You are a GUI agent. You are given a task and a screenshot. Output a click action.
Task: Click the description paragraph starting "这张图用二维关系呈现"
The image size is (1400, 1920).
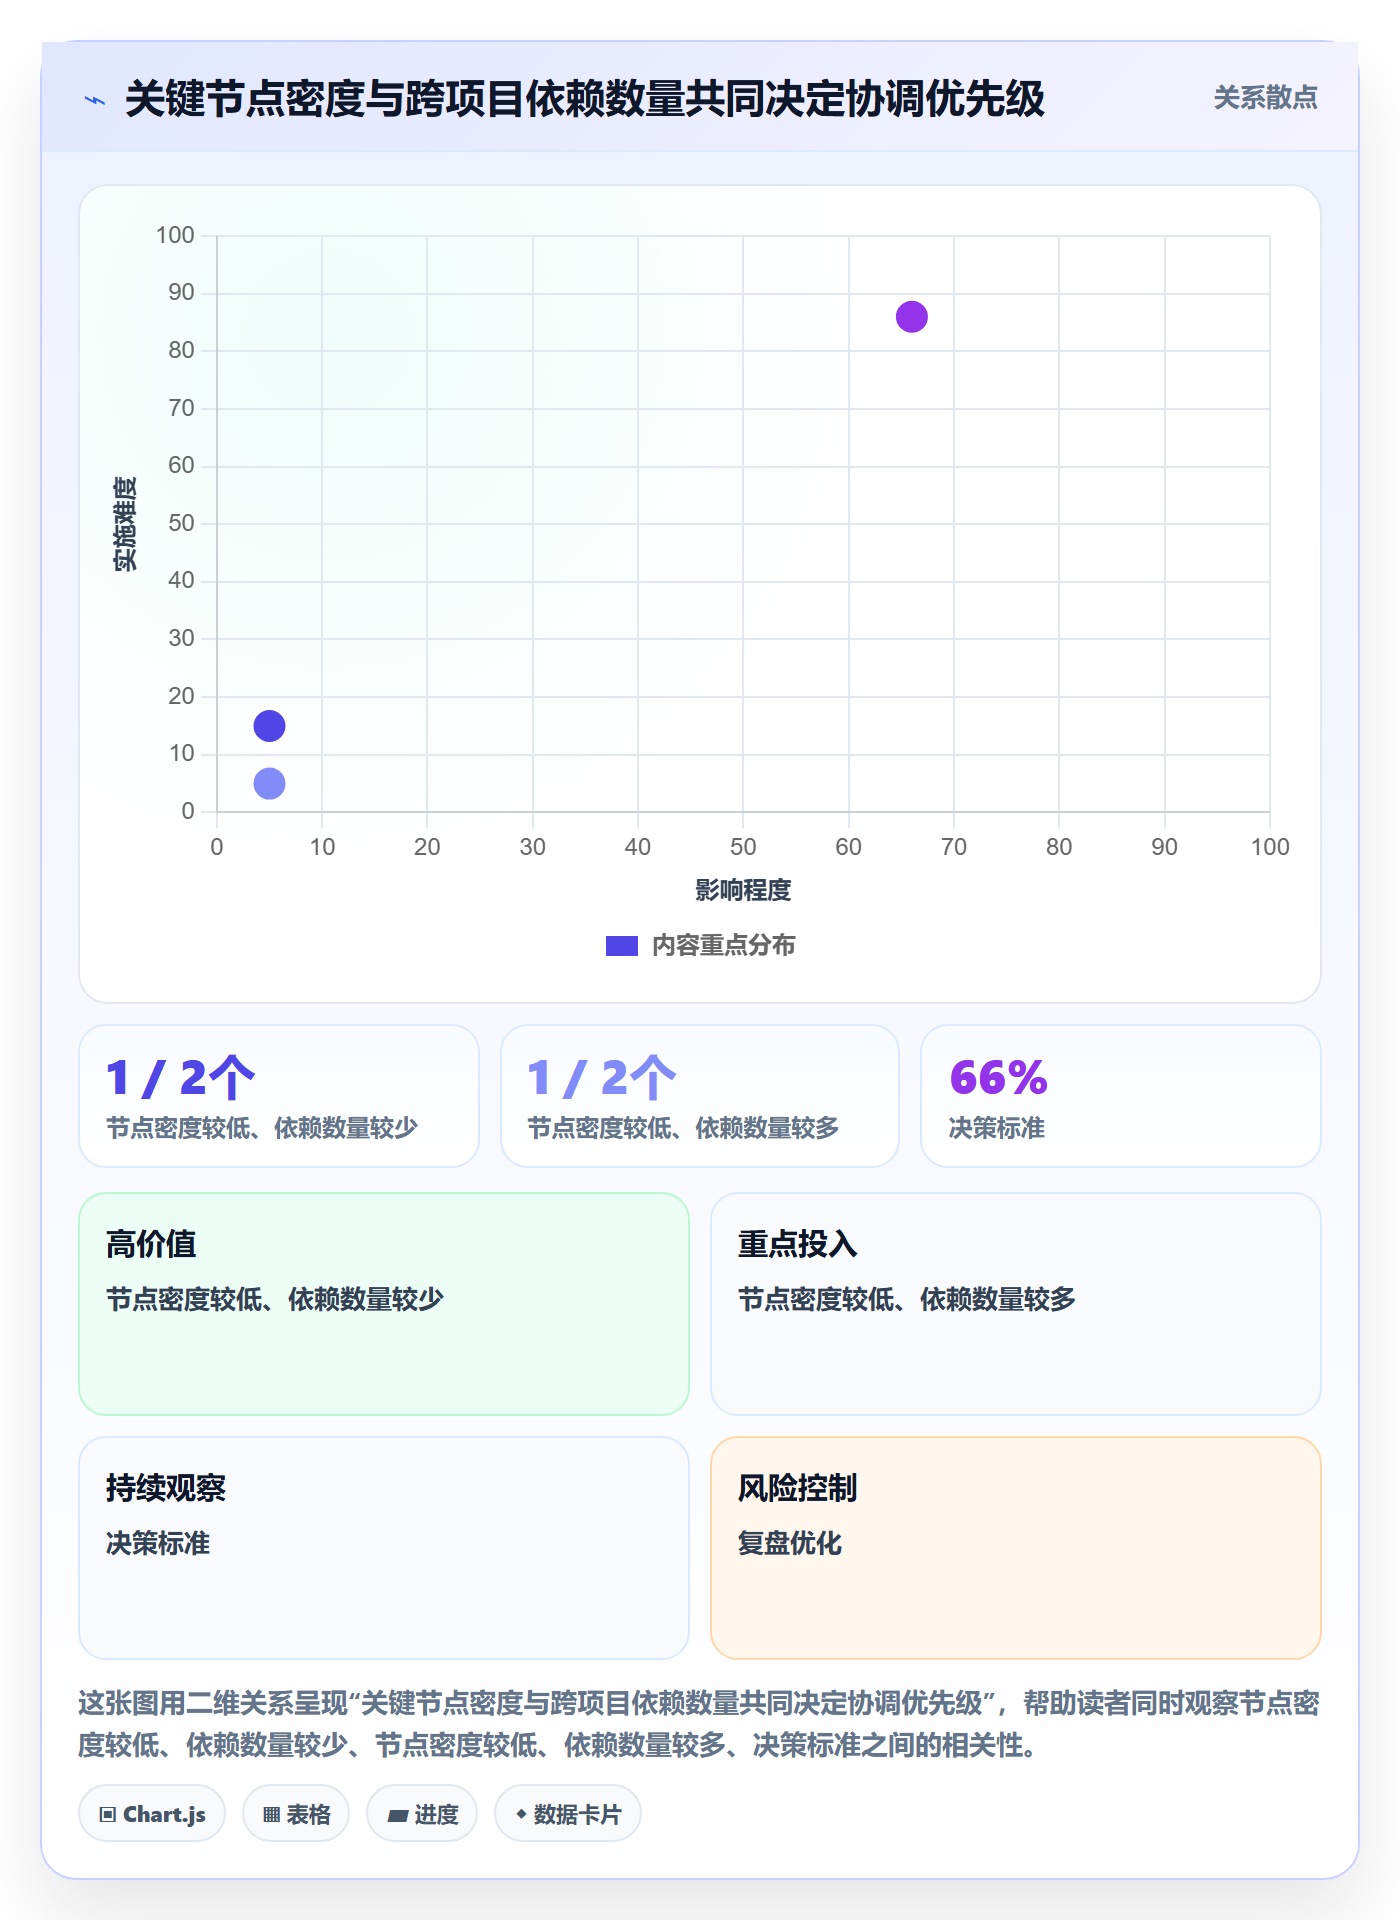click(699, 1724)
